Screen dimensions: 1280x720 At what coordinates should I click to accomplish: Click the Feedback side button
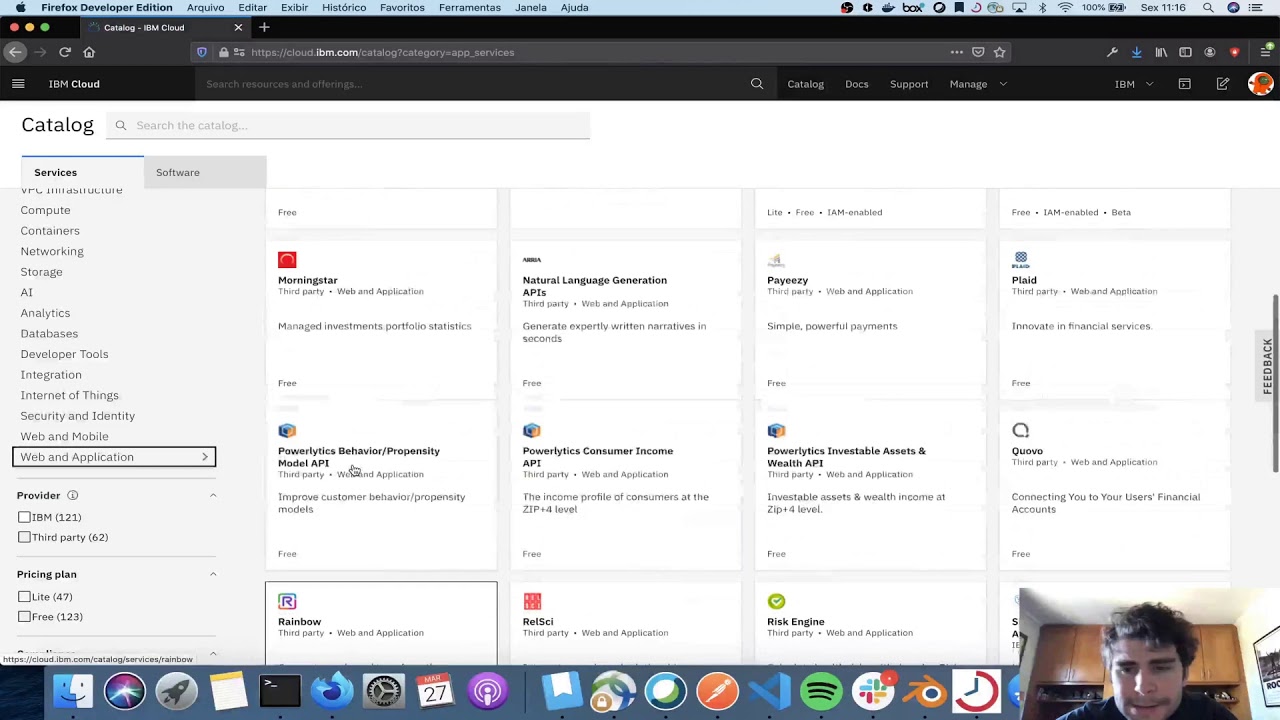1268,366
